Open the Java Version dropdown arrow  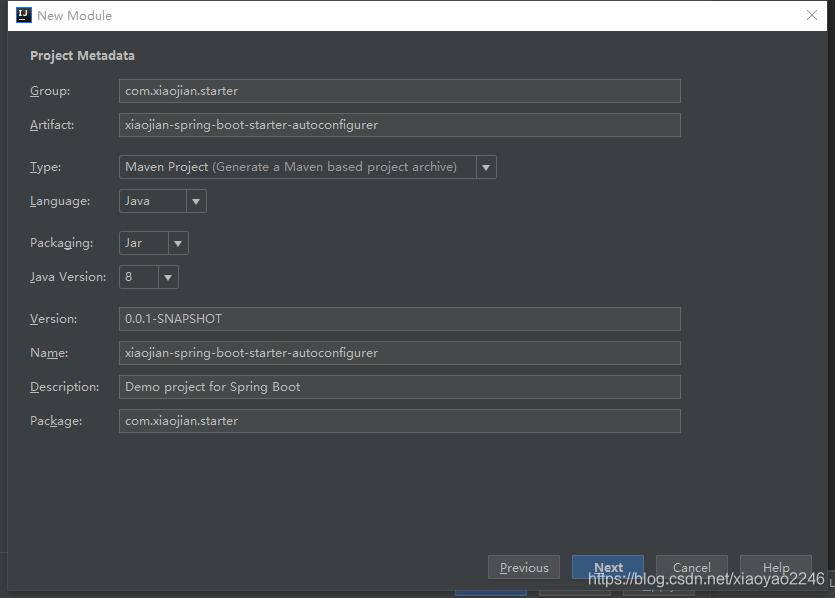168,277
